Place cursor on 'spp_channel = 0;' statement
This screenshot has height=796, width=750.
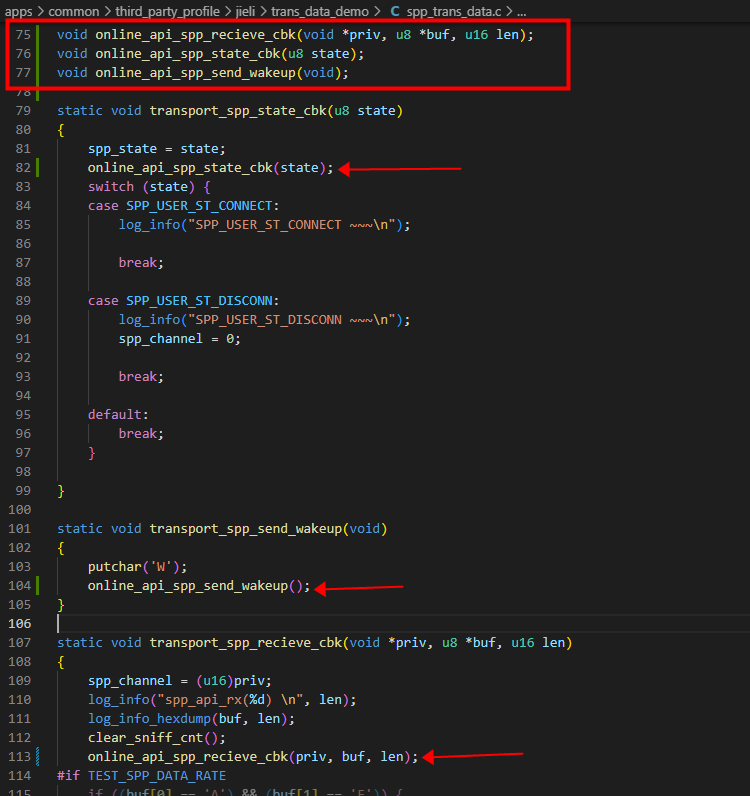pyautogui.click(x=179, y=339)
